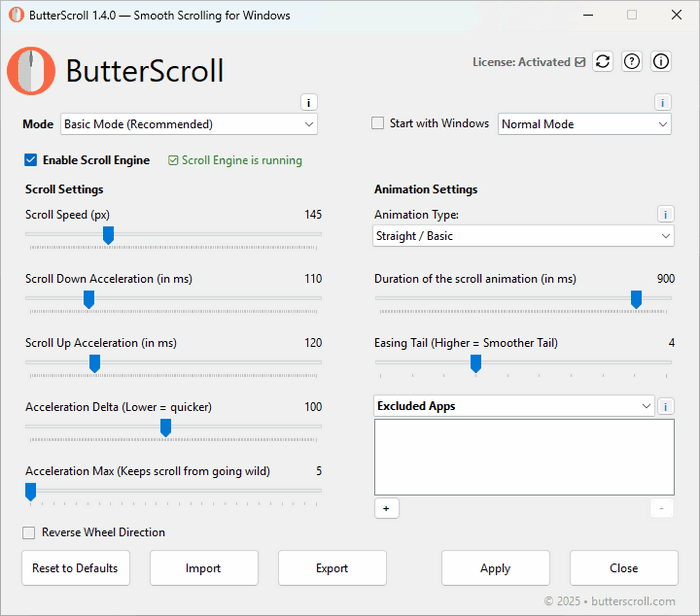Viewport: 700px width, 616px height.
Task: Click inside the excluded apps list box
Action: pos(523,456)
